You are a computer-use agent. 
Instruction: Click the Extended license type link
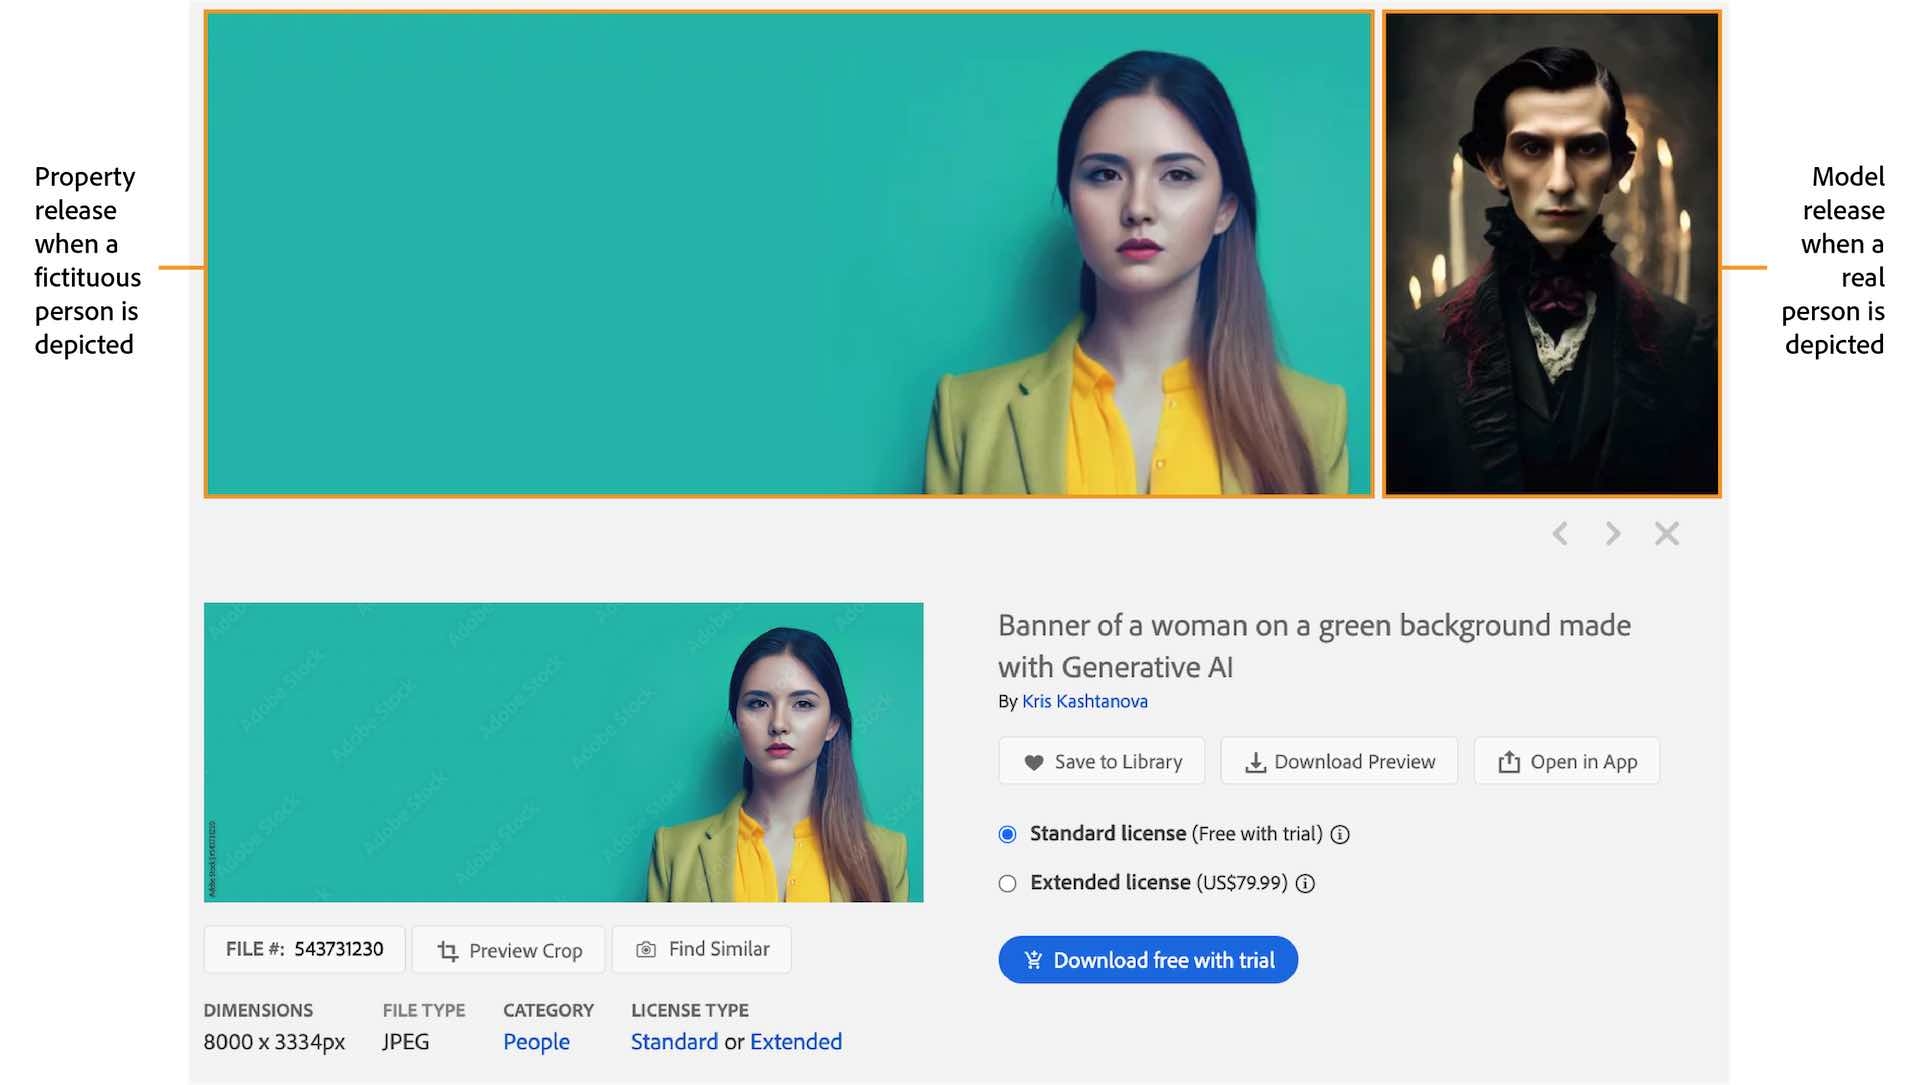(796, 1042)
